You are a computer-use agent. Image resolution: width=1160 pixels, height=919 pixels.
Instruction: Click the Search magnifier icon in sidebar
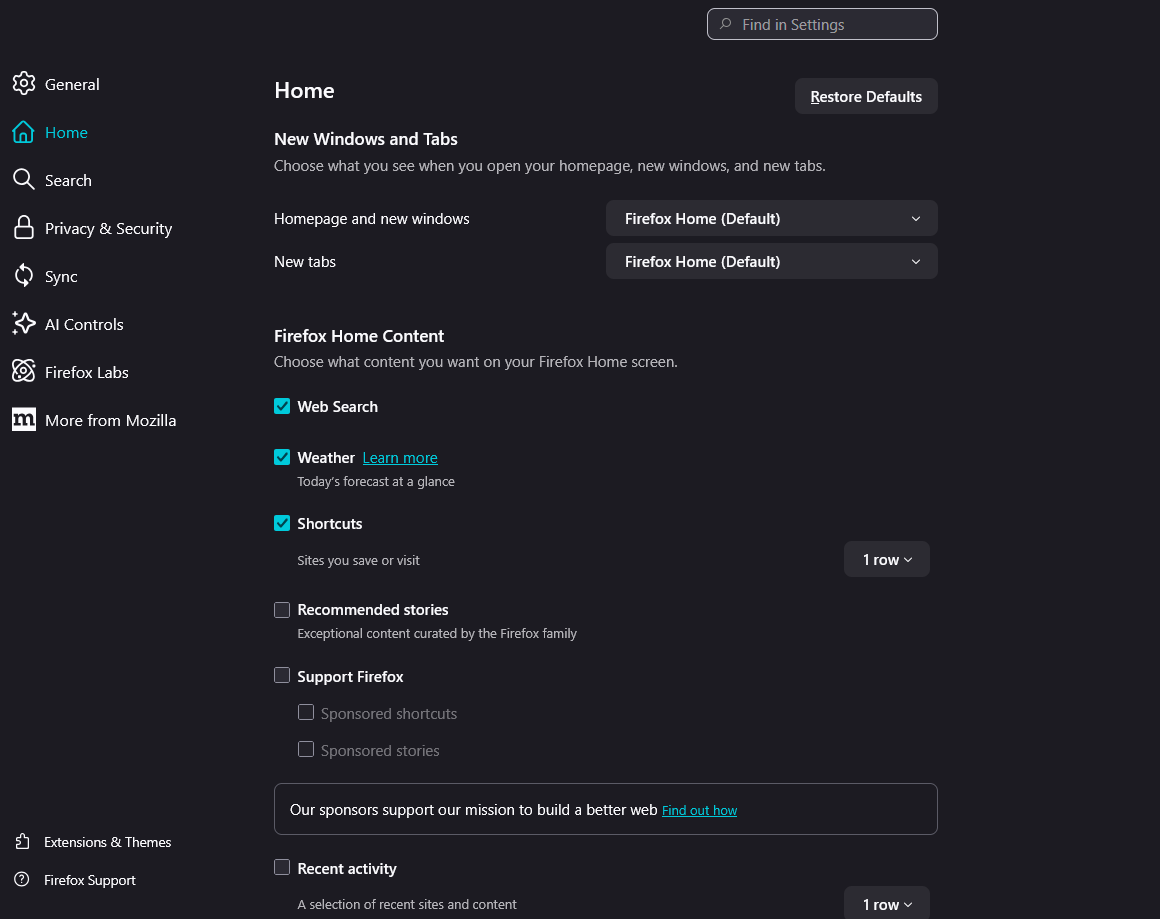point(24,180)
